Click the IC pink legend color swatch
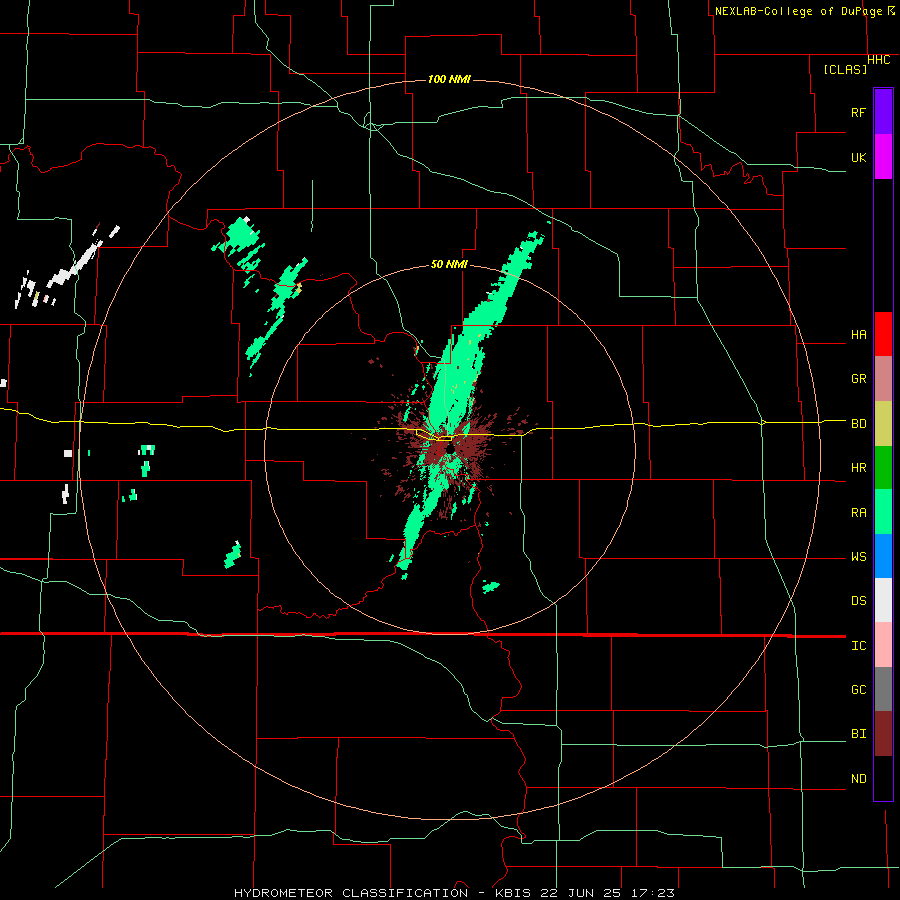Image resolution: width=900 pixels, height=900 pixels. click(x=883, y=645)
